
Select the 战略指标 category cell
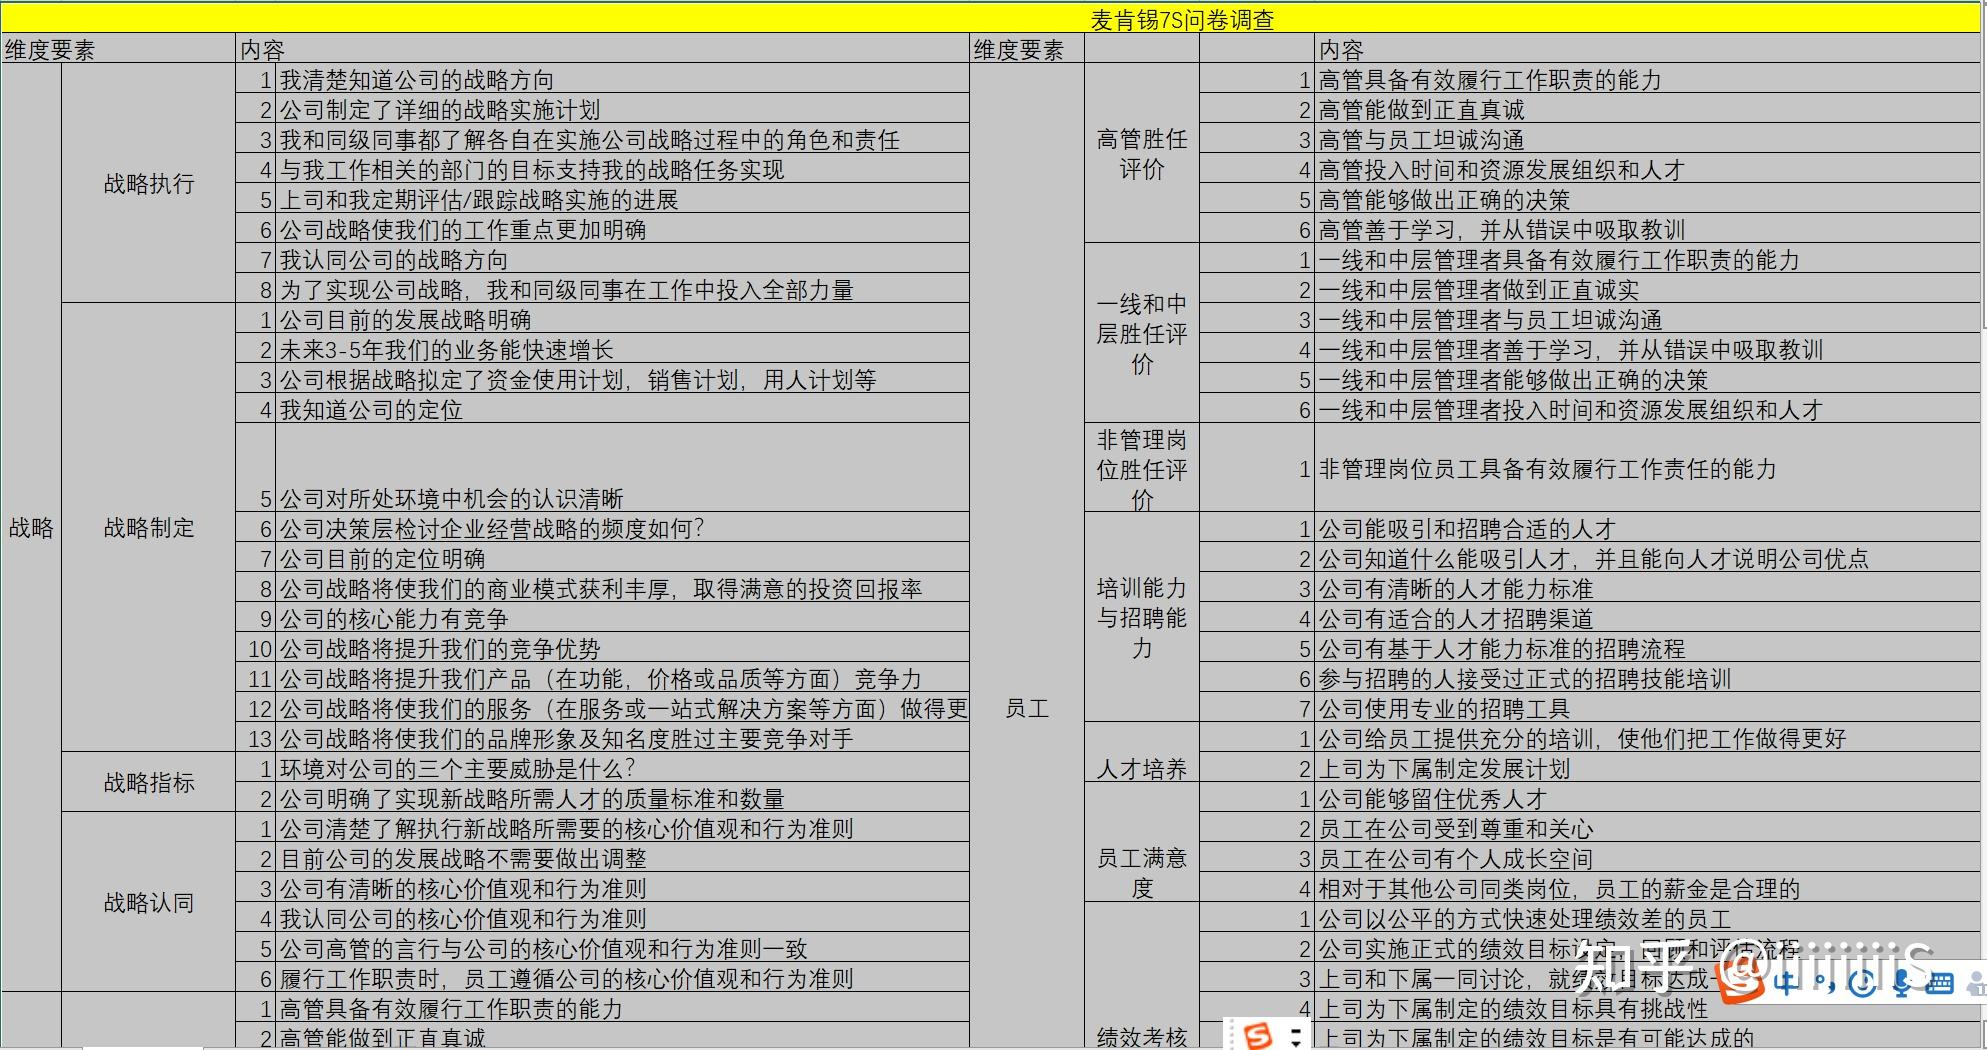pyautogui.click(x=148, y=783)
